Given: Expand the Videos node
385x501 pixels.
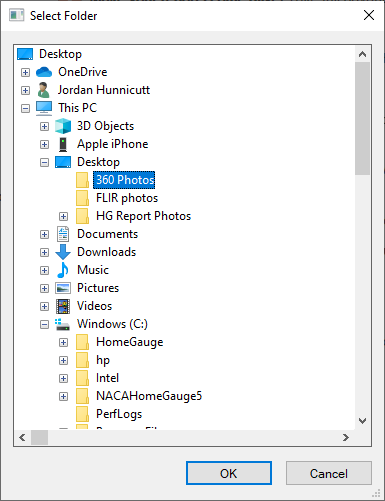Looking at the screenshot, I should tap(44, 306).
